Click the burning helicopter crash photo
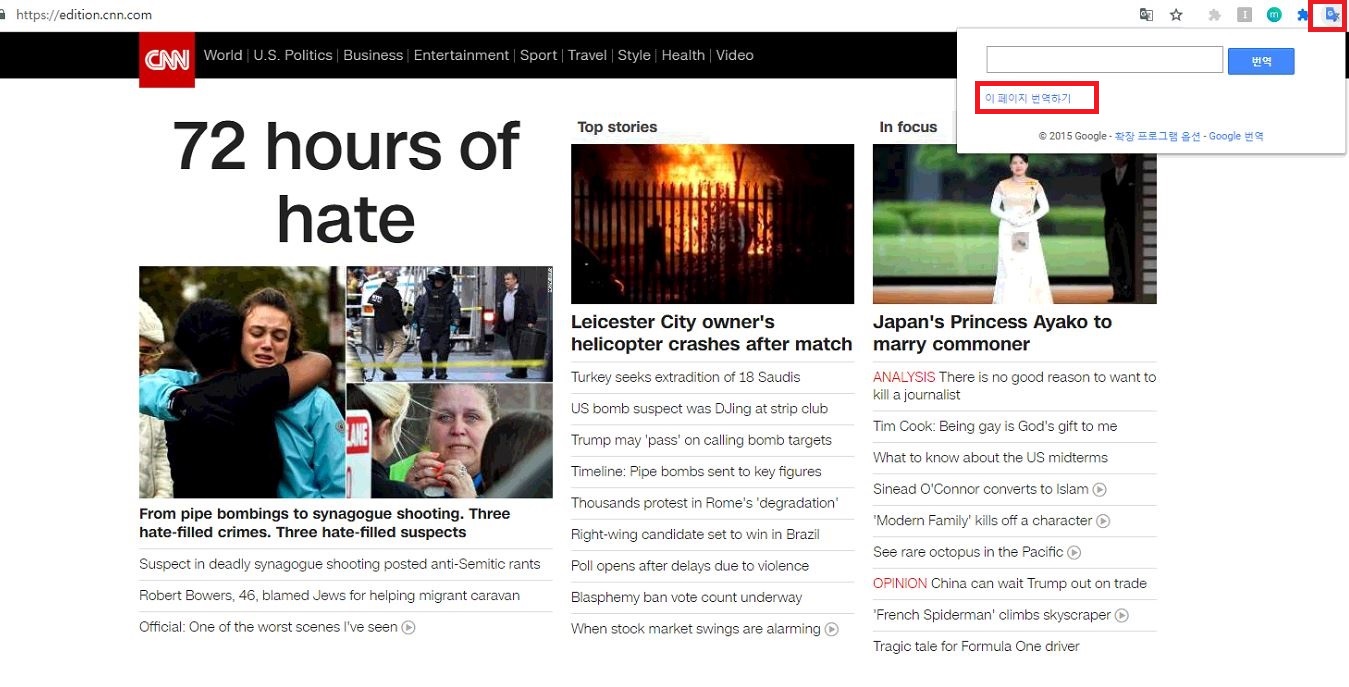 (x=712, y=224)
